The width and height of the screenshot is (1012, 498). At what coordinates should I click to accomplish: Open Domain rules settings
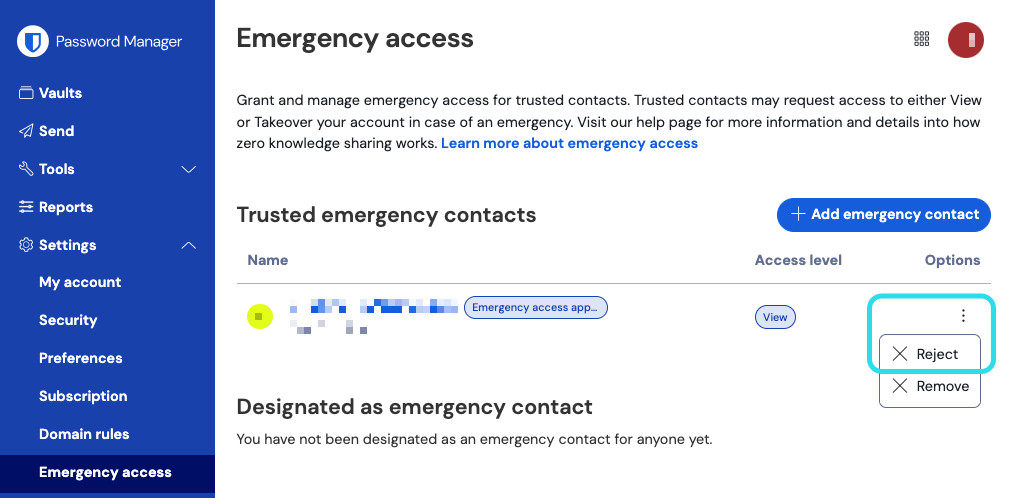84,434
